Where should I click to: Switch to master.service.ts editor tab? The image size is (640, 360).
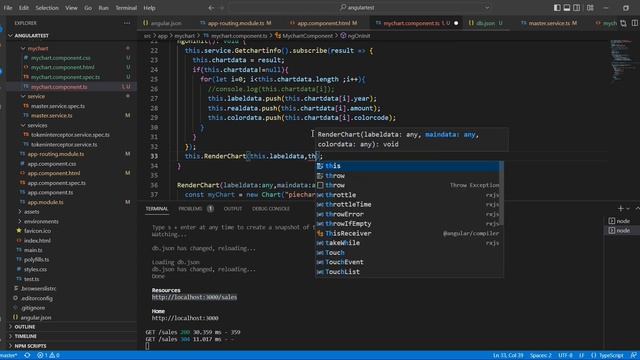tap(549, 23)
